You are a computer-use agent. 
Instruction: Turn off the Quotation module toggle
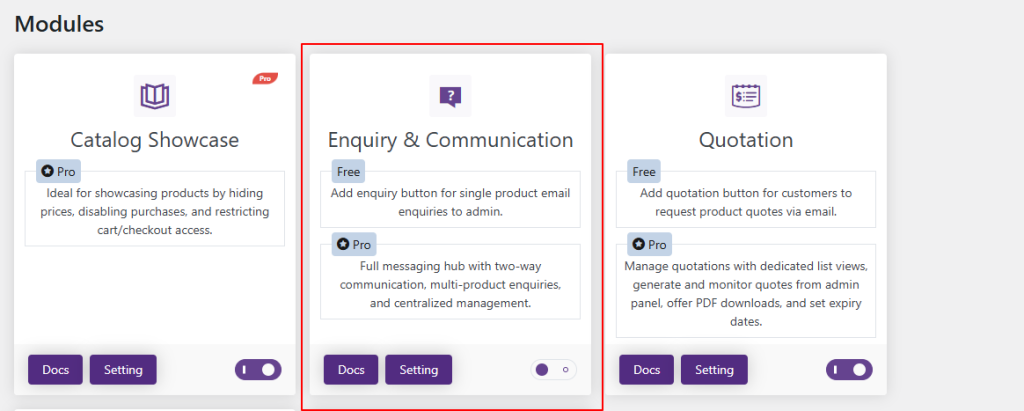pyautogui.click(x=849, y=370)
